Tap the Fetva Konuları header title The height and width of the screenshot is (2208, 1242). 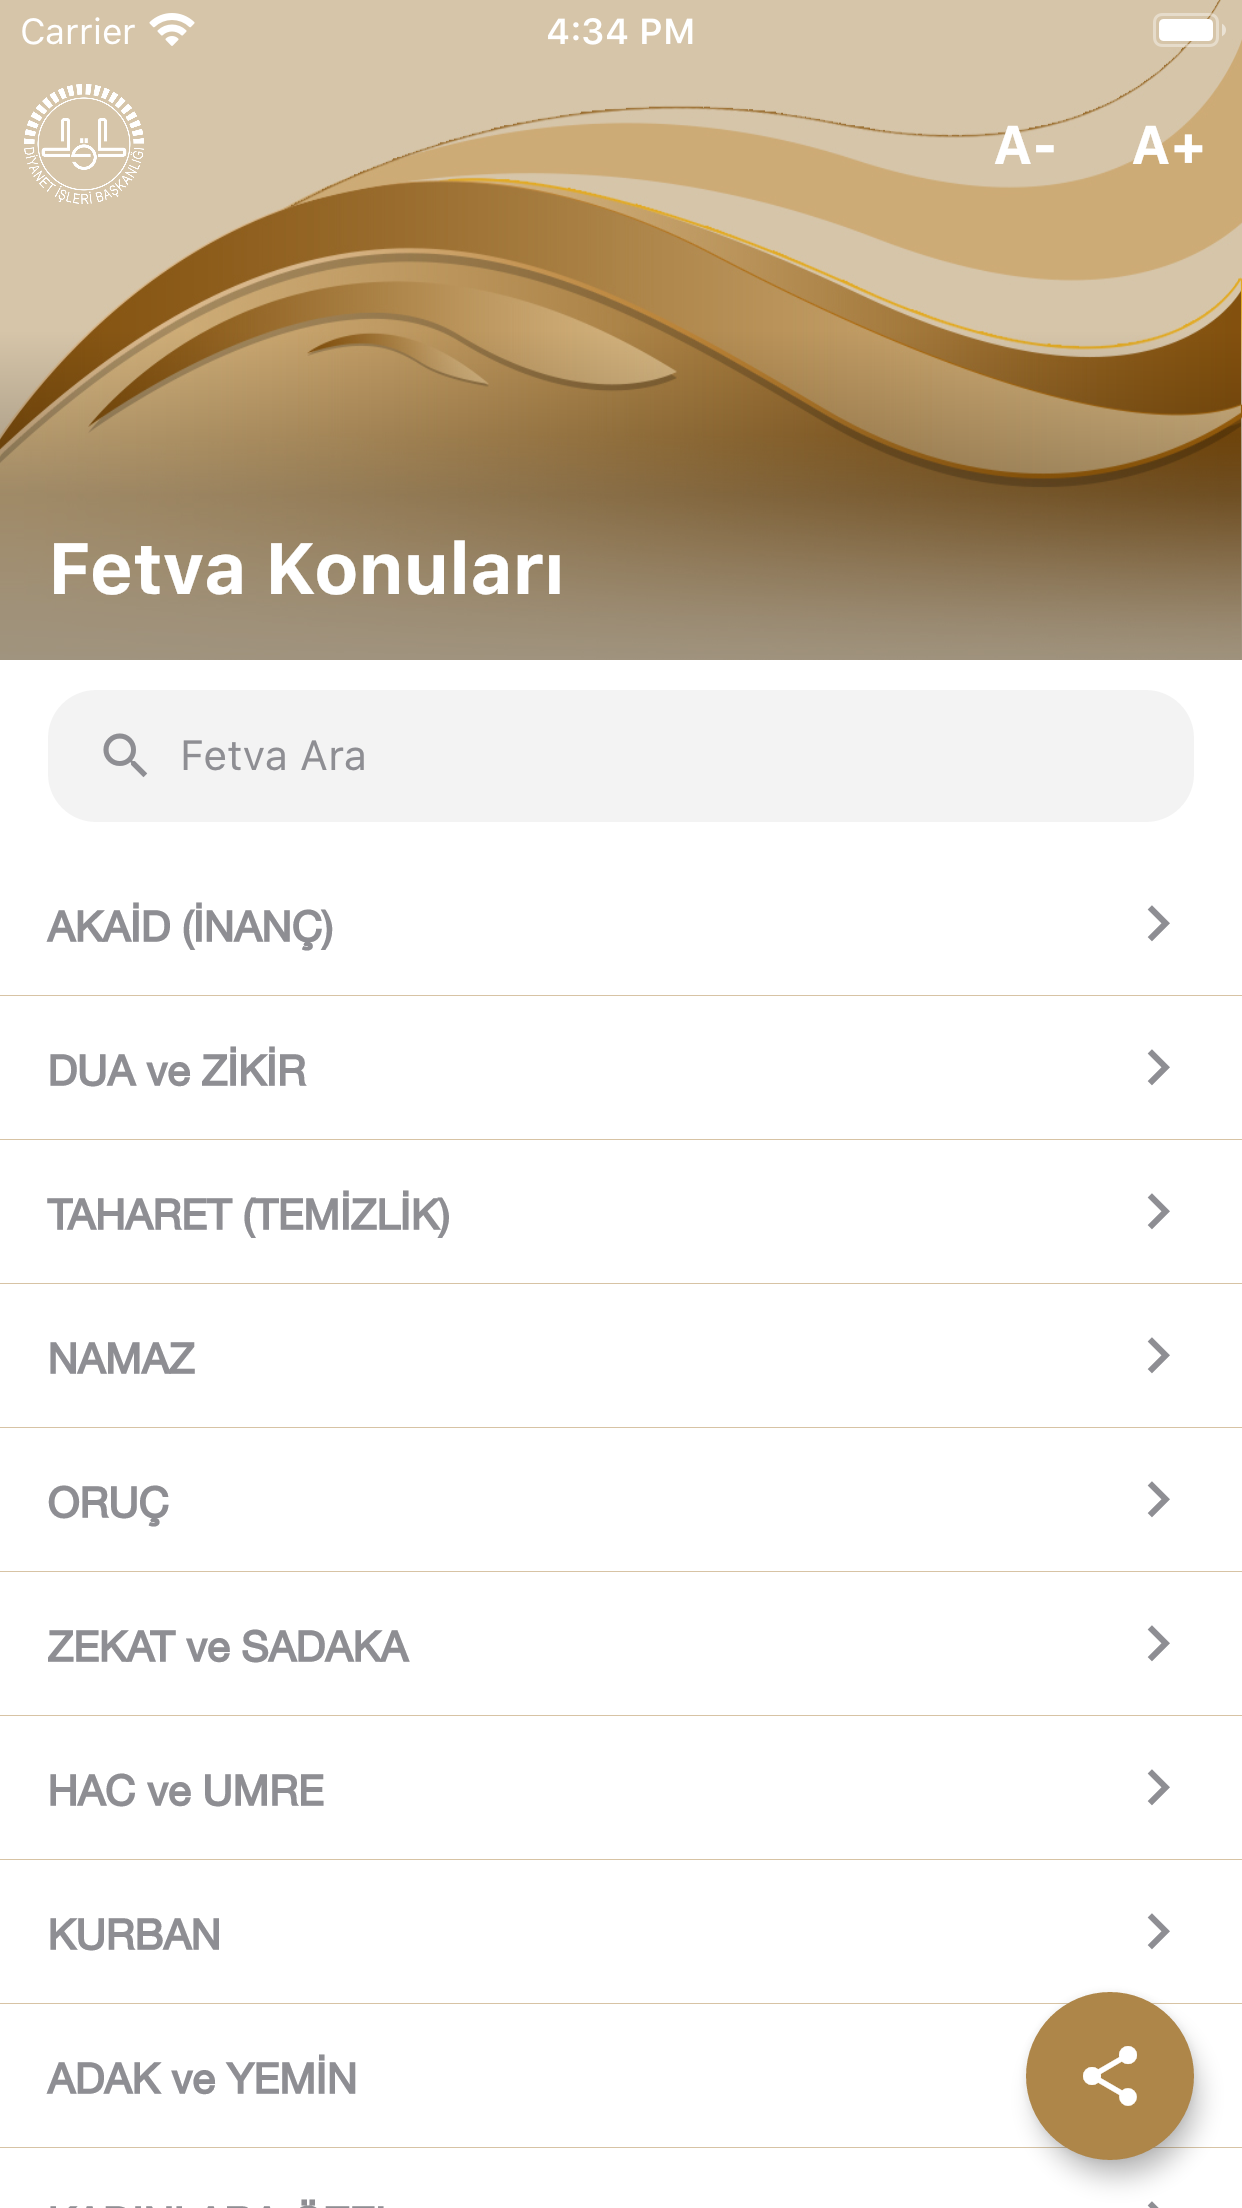click(306, 569)
